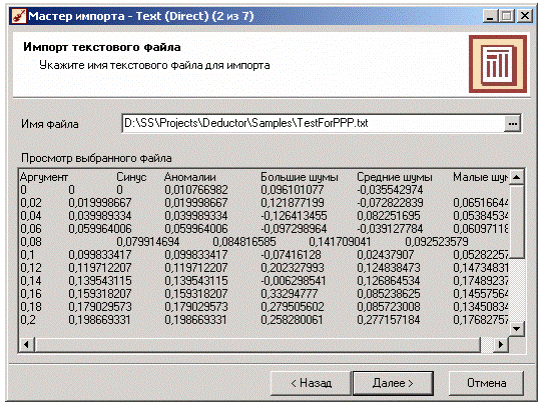Click the Аномалии column header text
543x403 pixels.
pyautogui.click(x=190, y=177)
